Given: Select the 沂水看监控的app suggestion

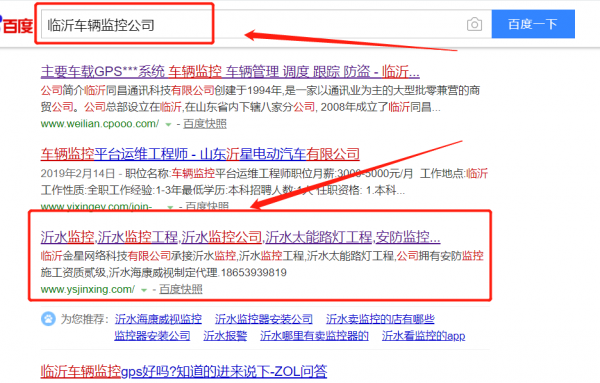Looking at the screenshot, I should point(423,336).
